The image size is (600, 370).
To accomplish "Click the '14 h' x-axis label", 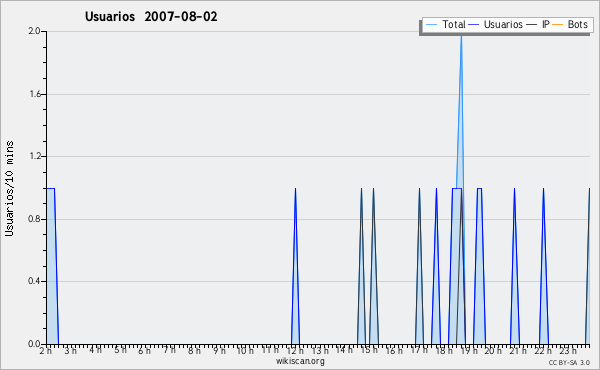I will (x=344, y=350).
